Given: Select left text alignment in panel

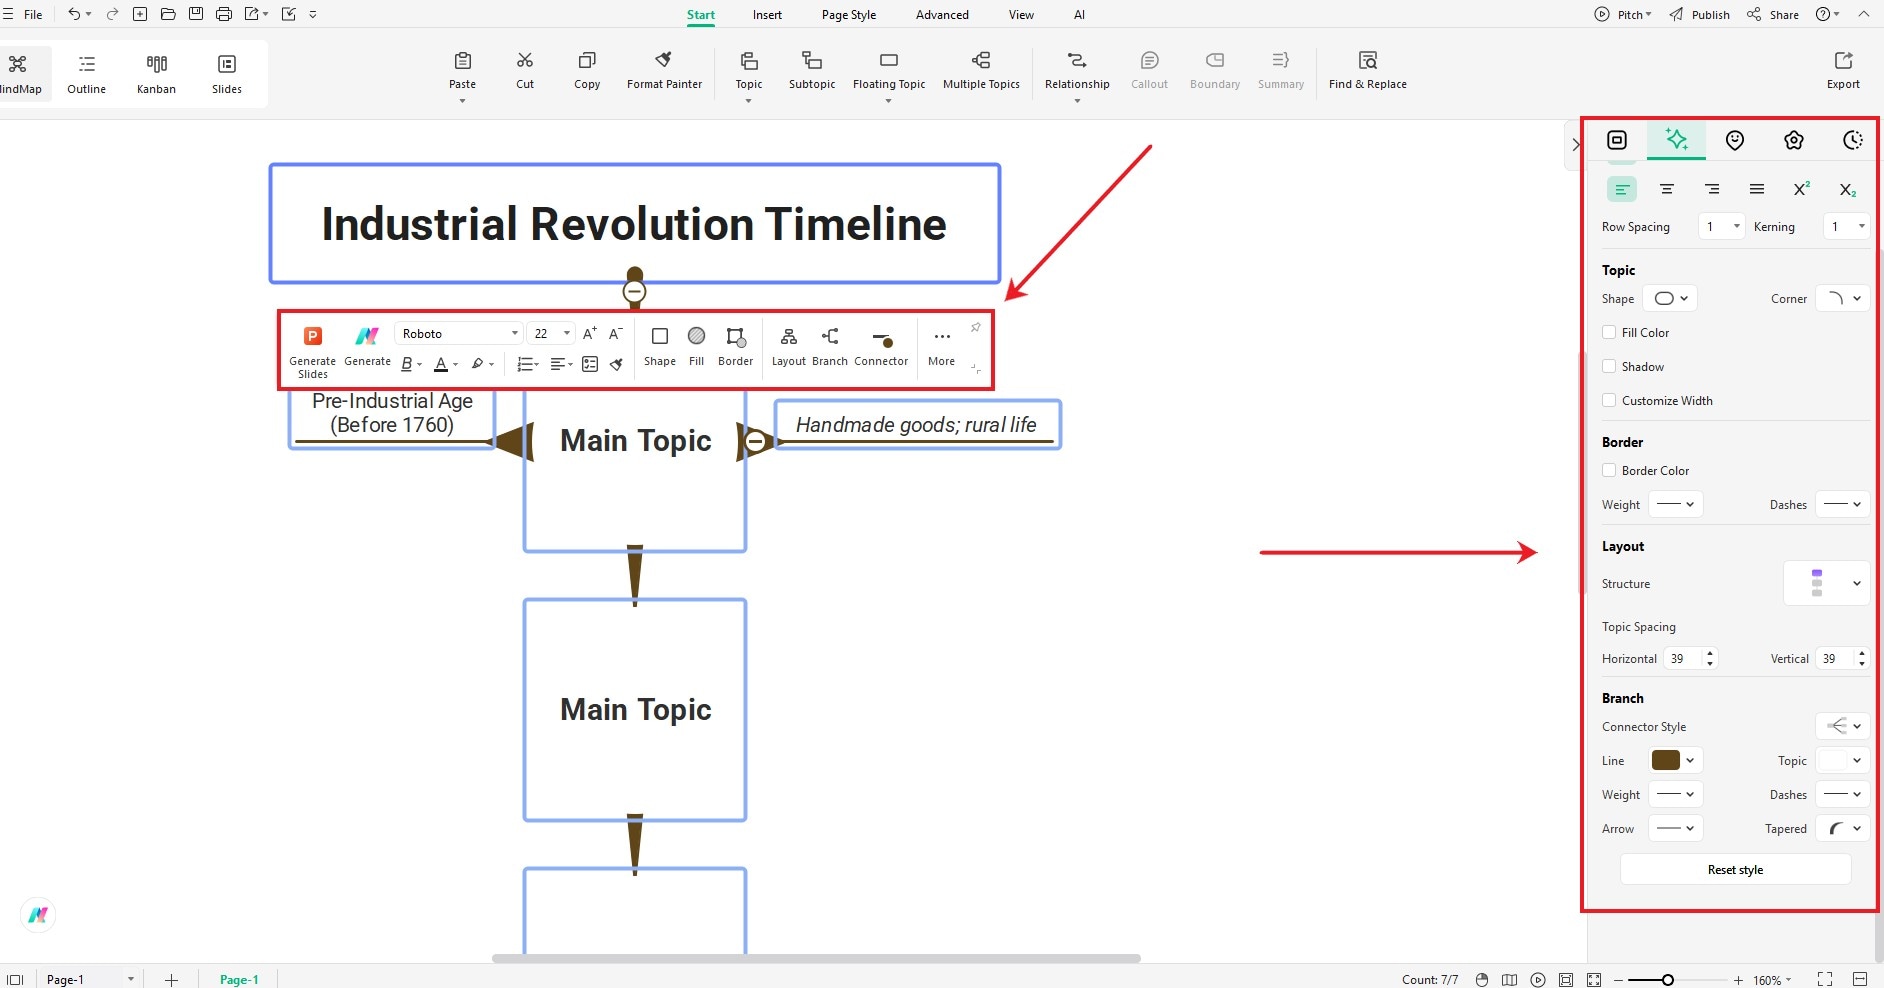Looking at the screenshot, I should click(x=1622, y=189).
